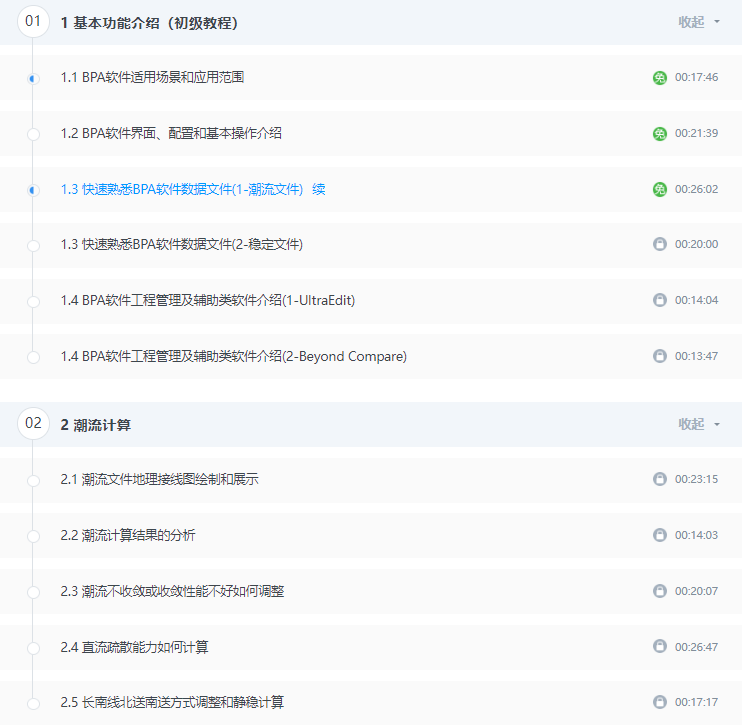Click duration 00:26:47
The width and height of the screenshot is (742, 725).
696,646
